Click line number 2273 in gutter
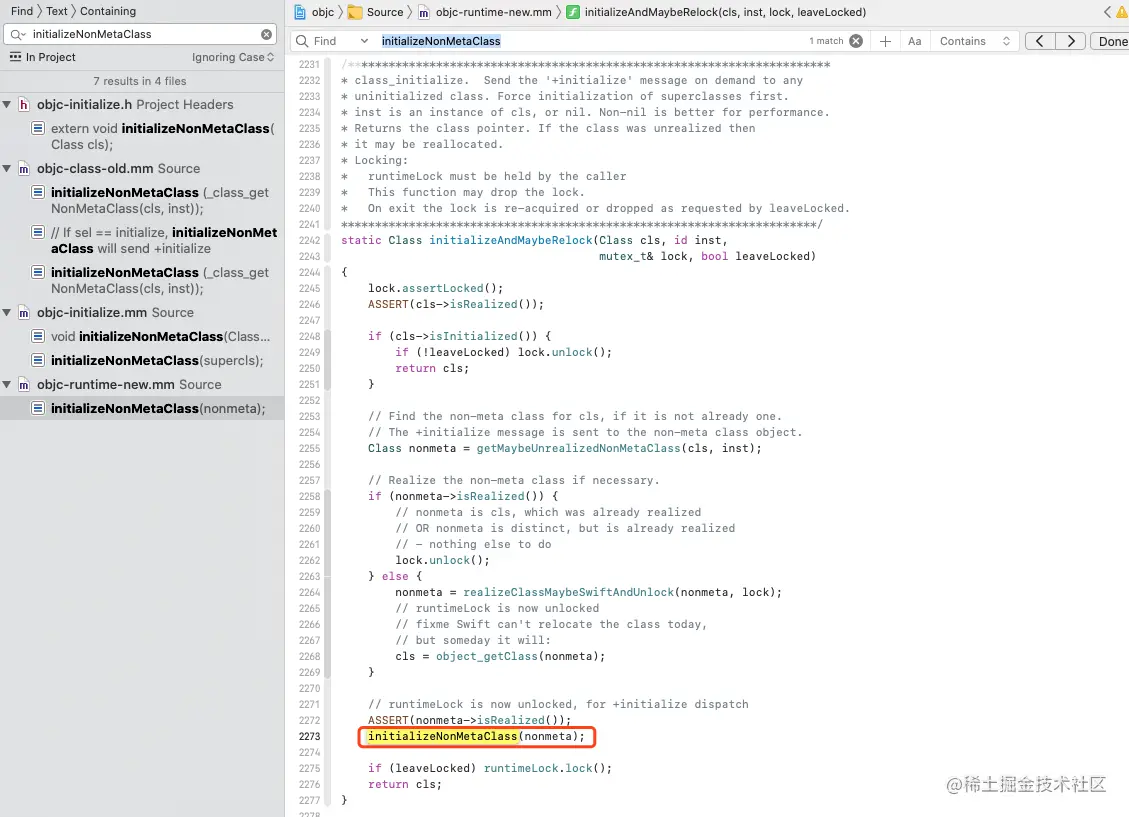 (310, 736)
